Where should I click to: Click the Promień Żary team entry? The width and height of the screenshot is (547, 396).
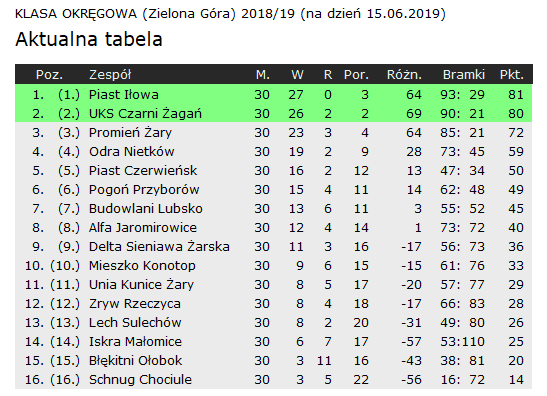130,133
